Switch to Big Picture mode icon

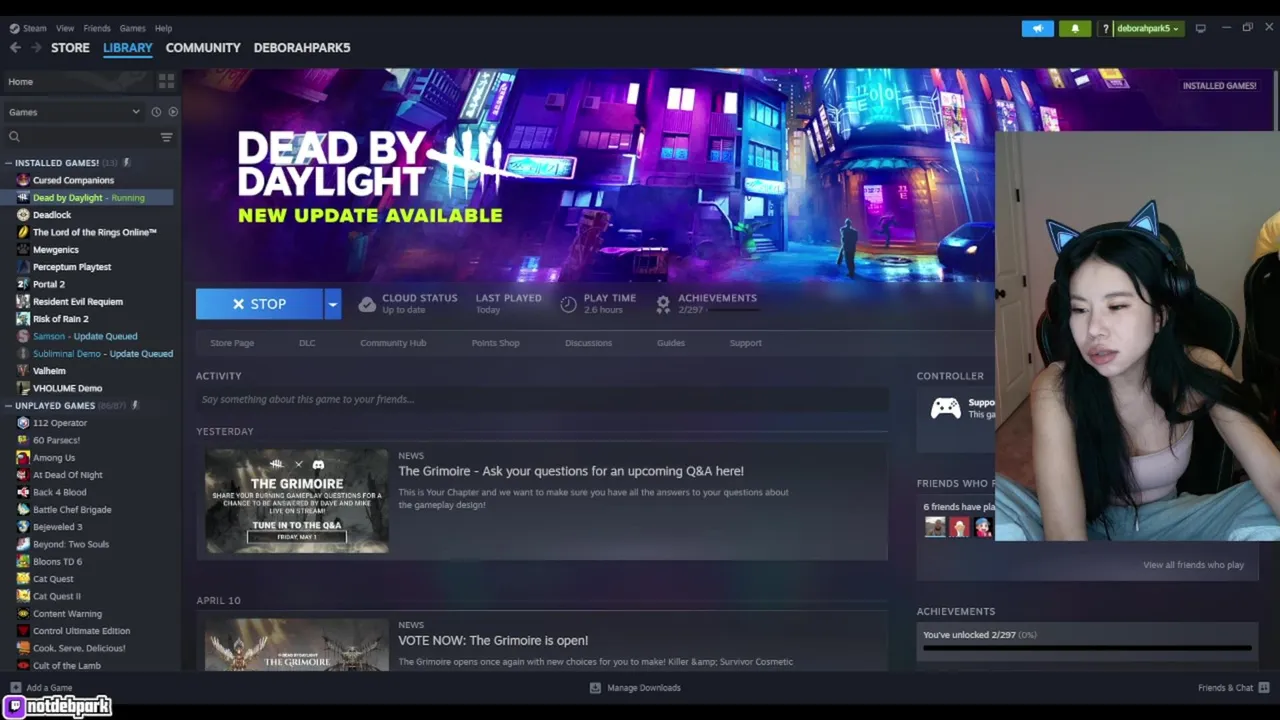click(x=1201, y=28)
